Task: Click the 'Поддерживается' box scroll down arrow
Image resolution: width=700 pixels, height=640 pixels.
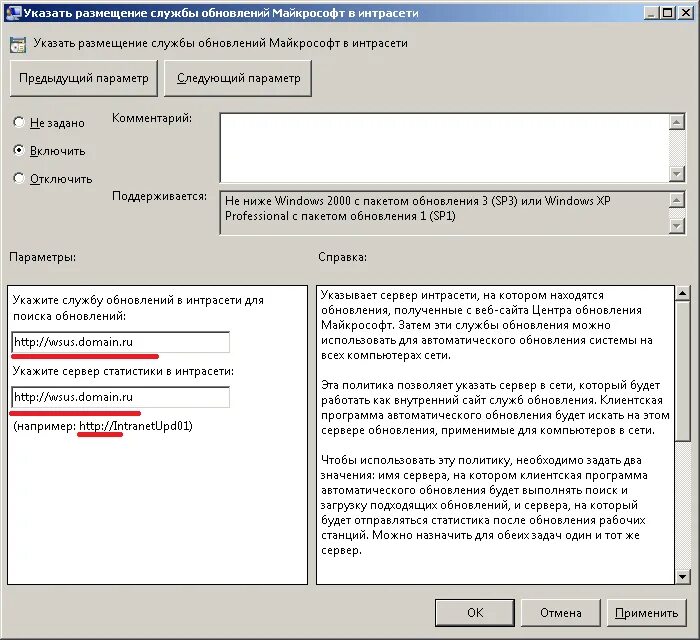Action: pyautogui.click(x=677, y=226)
